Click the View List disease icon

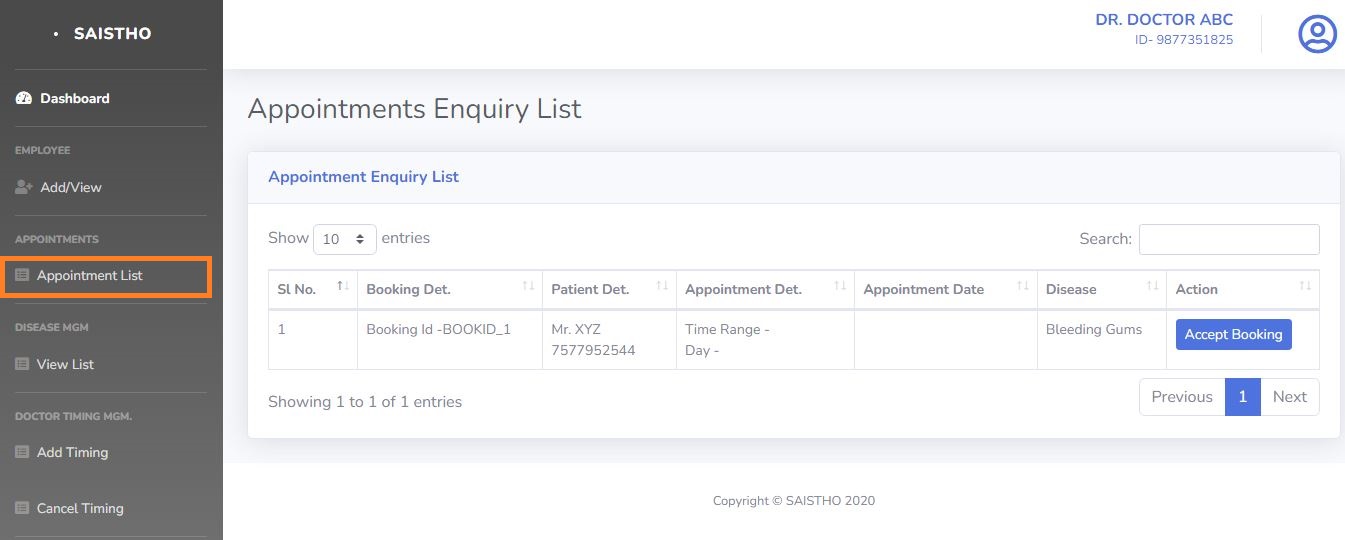coord(22,364)
